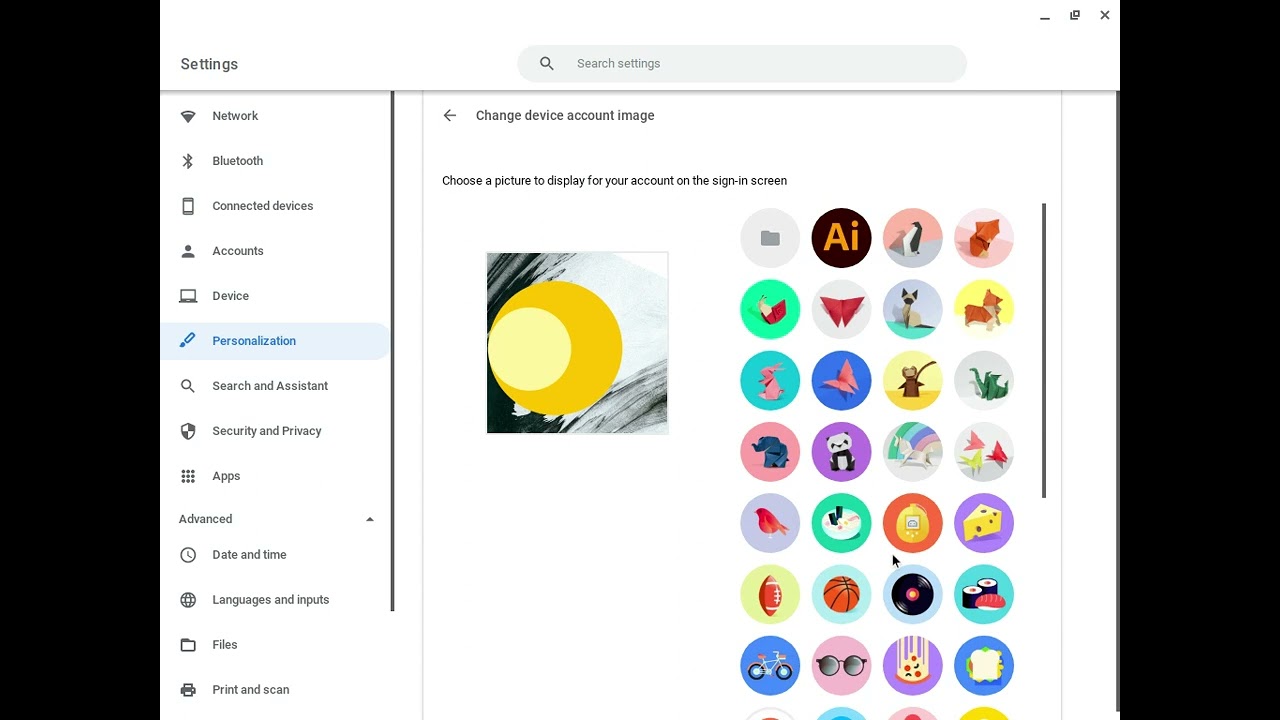Select the Adobe Illustrator Ai avatar
The height and width of the screenshot is (720, 1280).
pos(841,238)
